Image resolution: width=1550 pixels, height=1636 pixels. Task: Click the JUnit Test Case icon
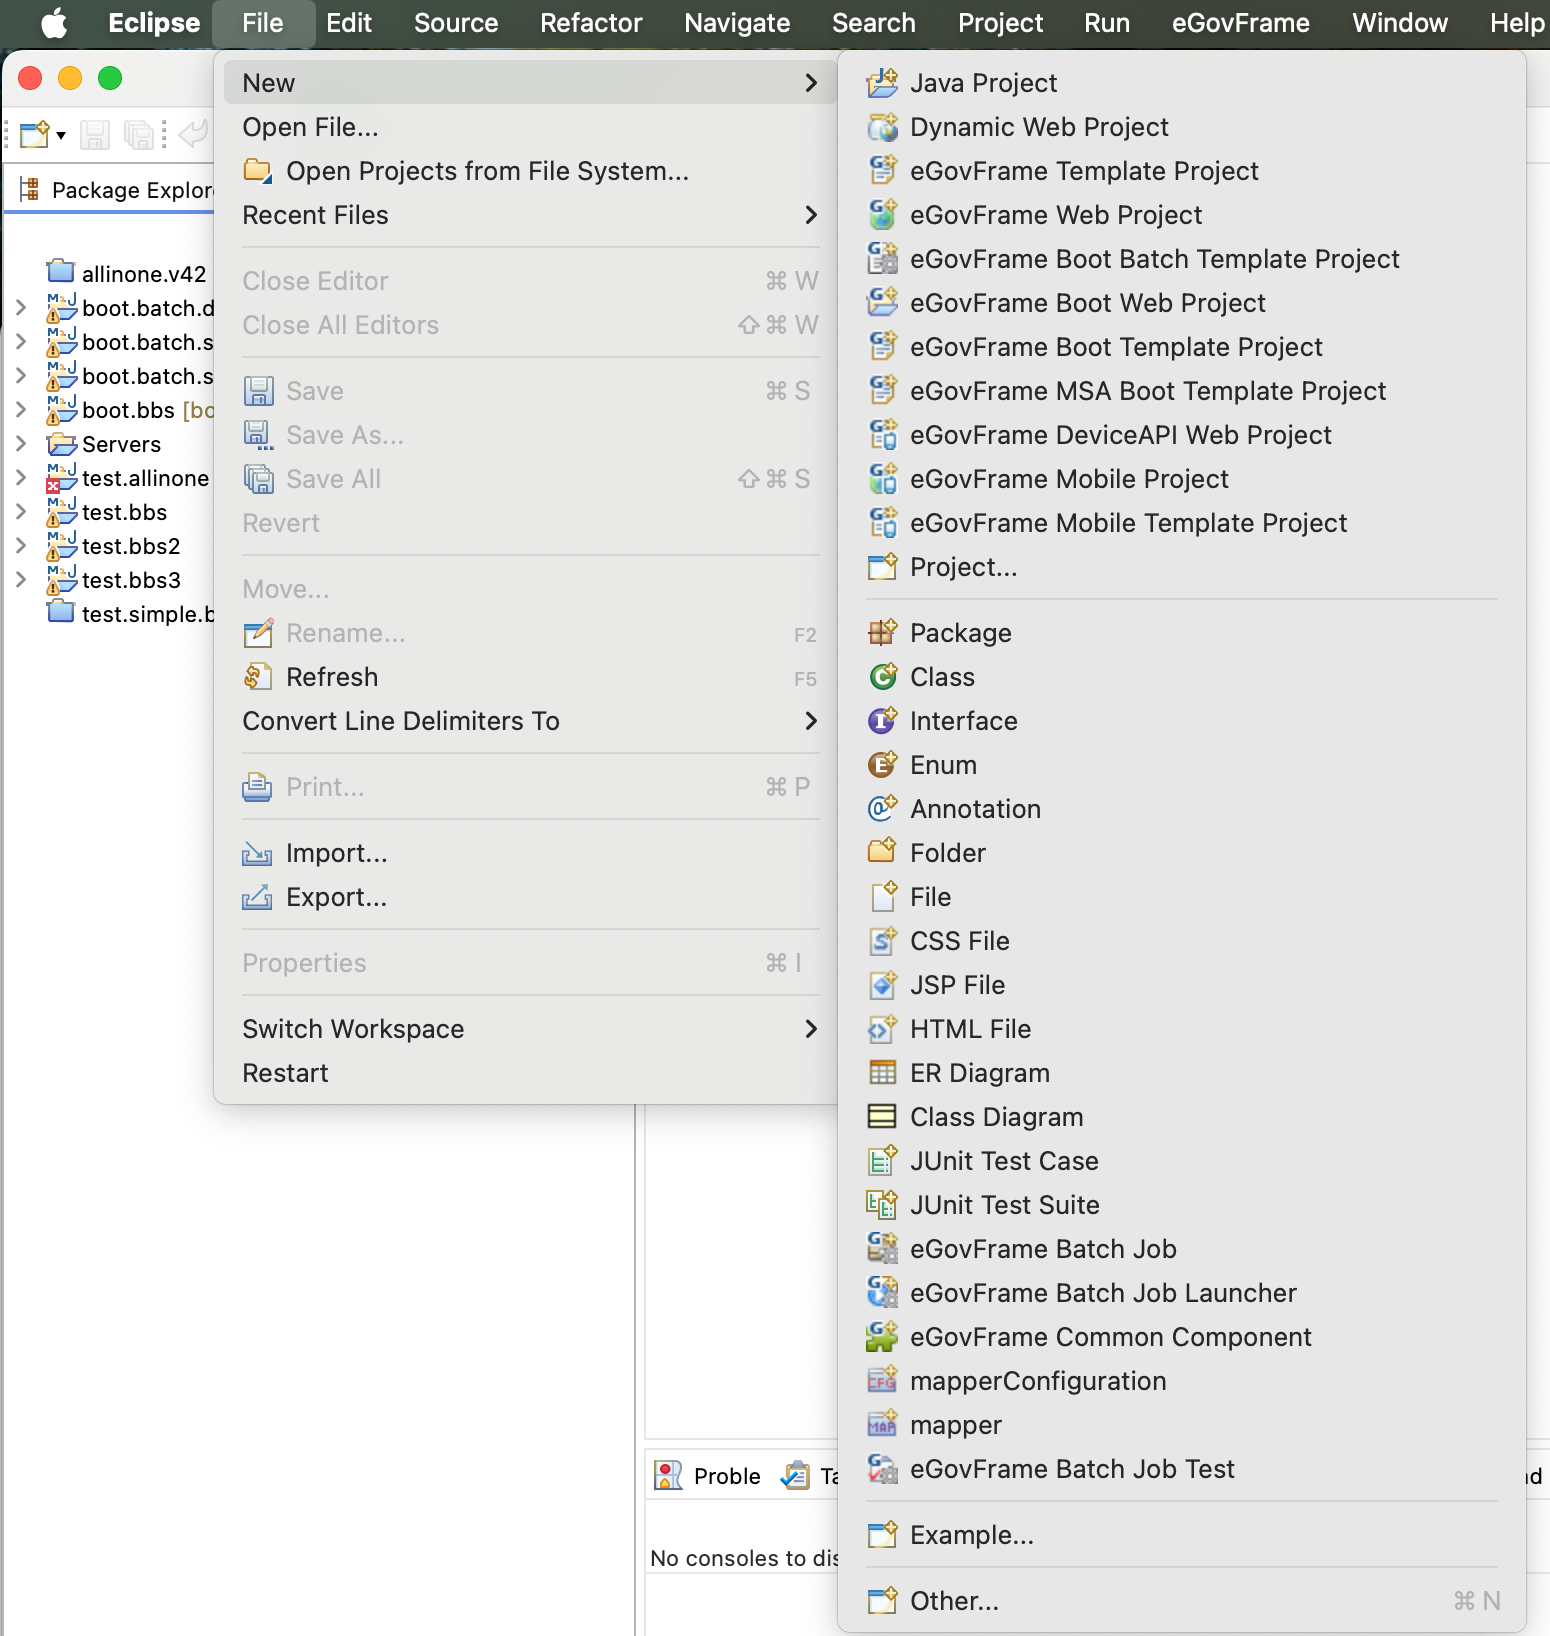882,1161
